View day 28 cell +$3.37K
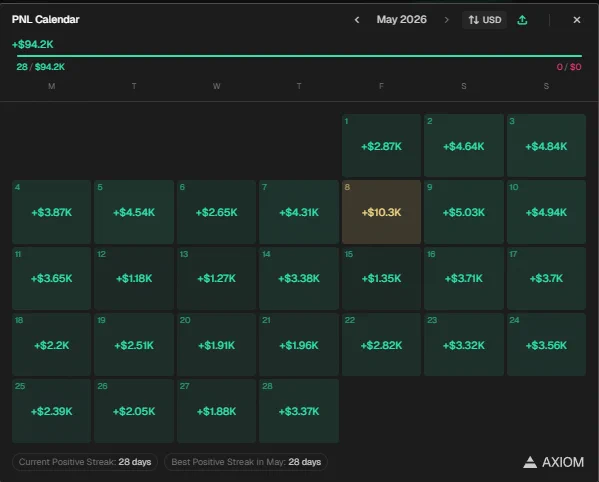This screenshot has height=482, width=599. coord(299,411)
